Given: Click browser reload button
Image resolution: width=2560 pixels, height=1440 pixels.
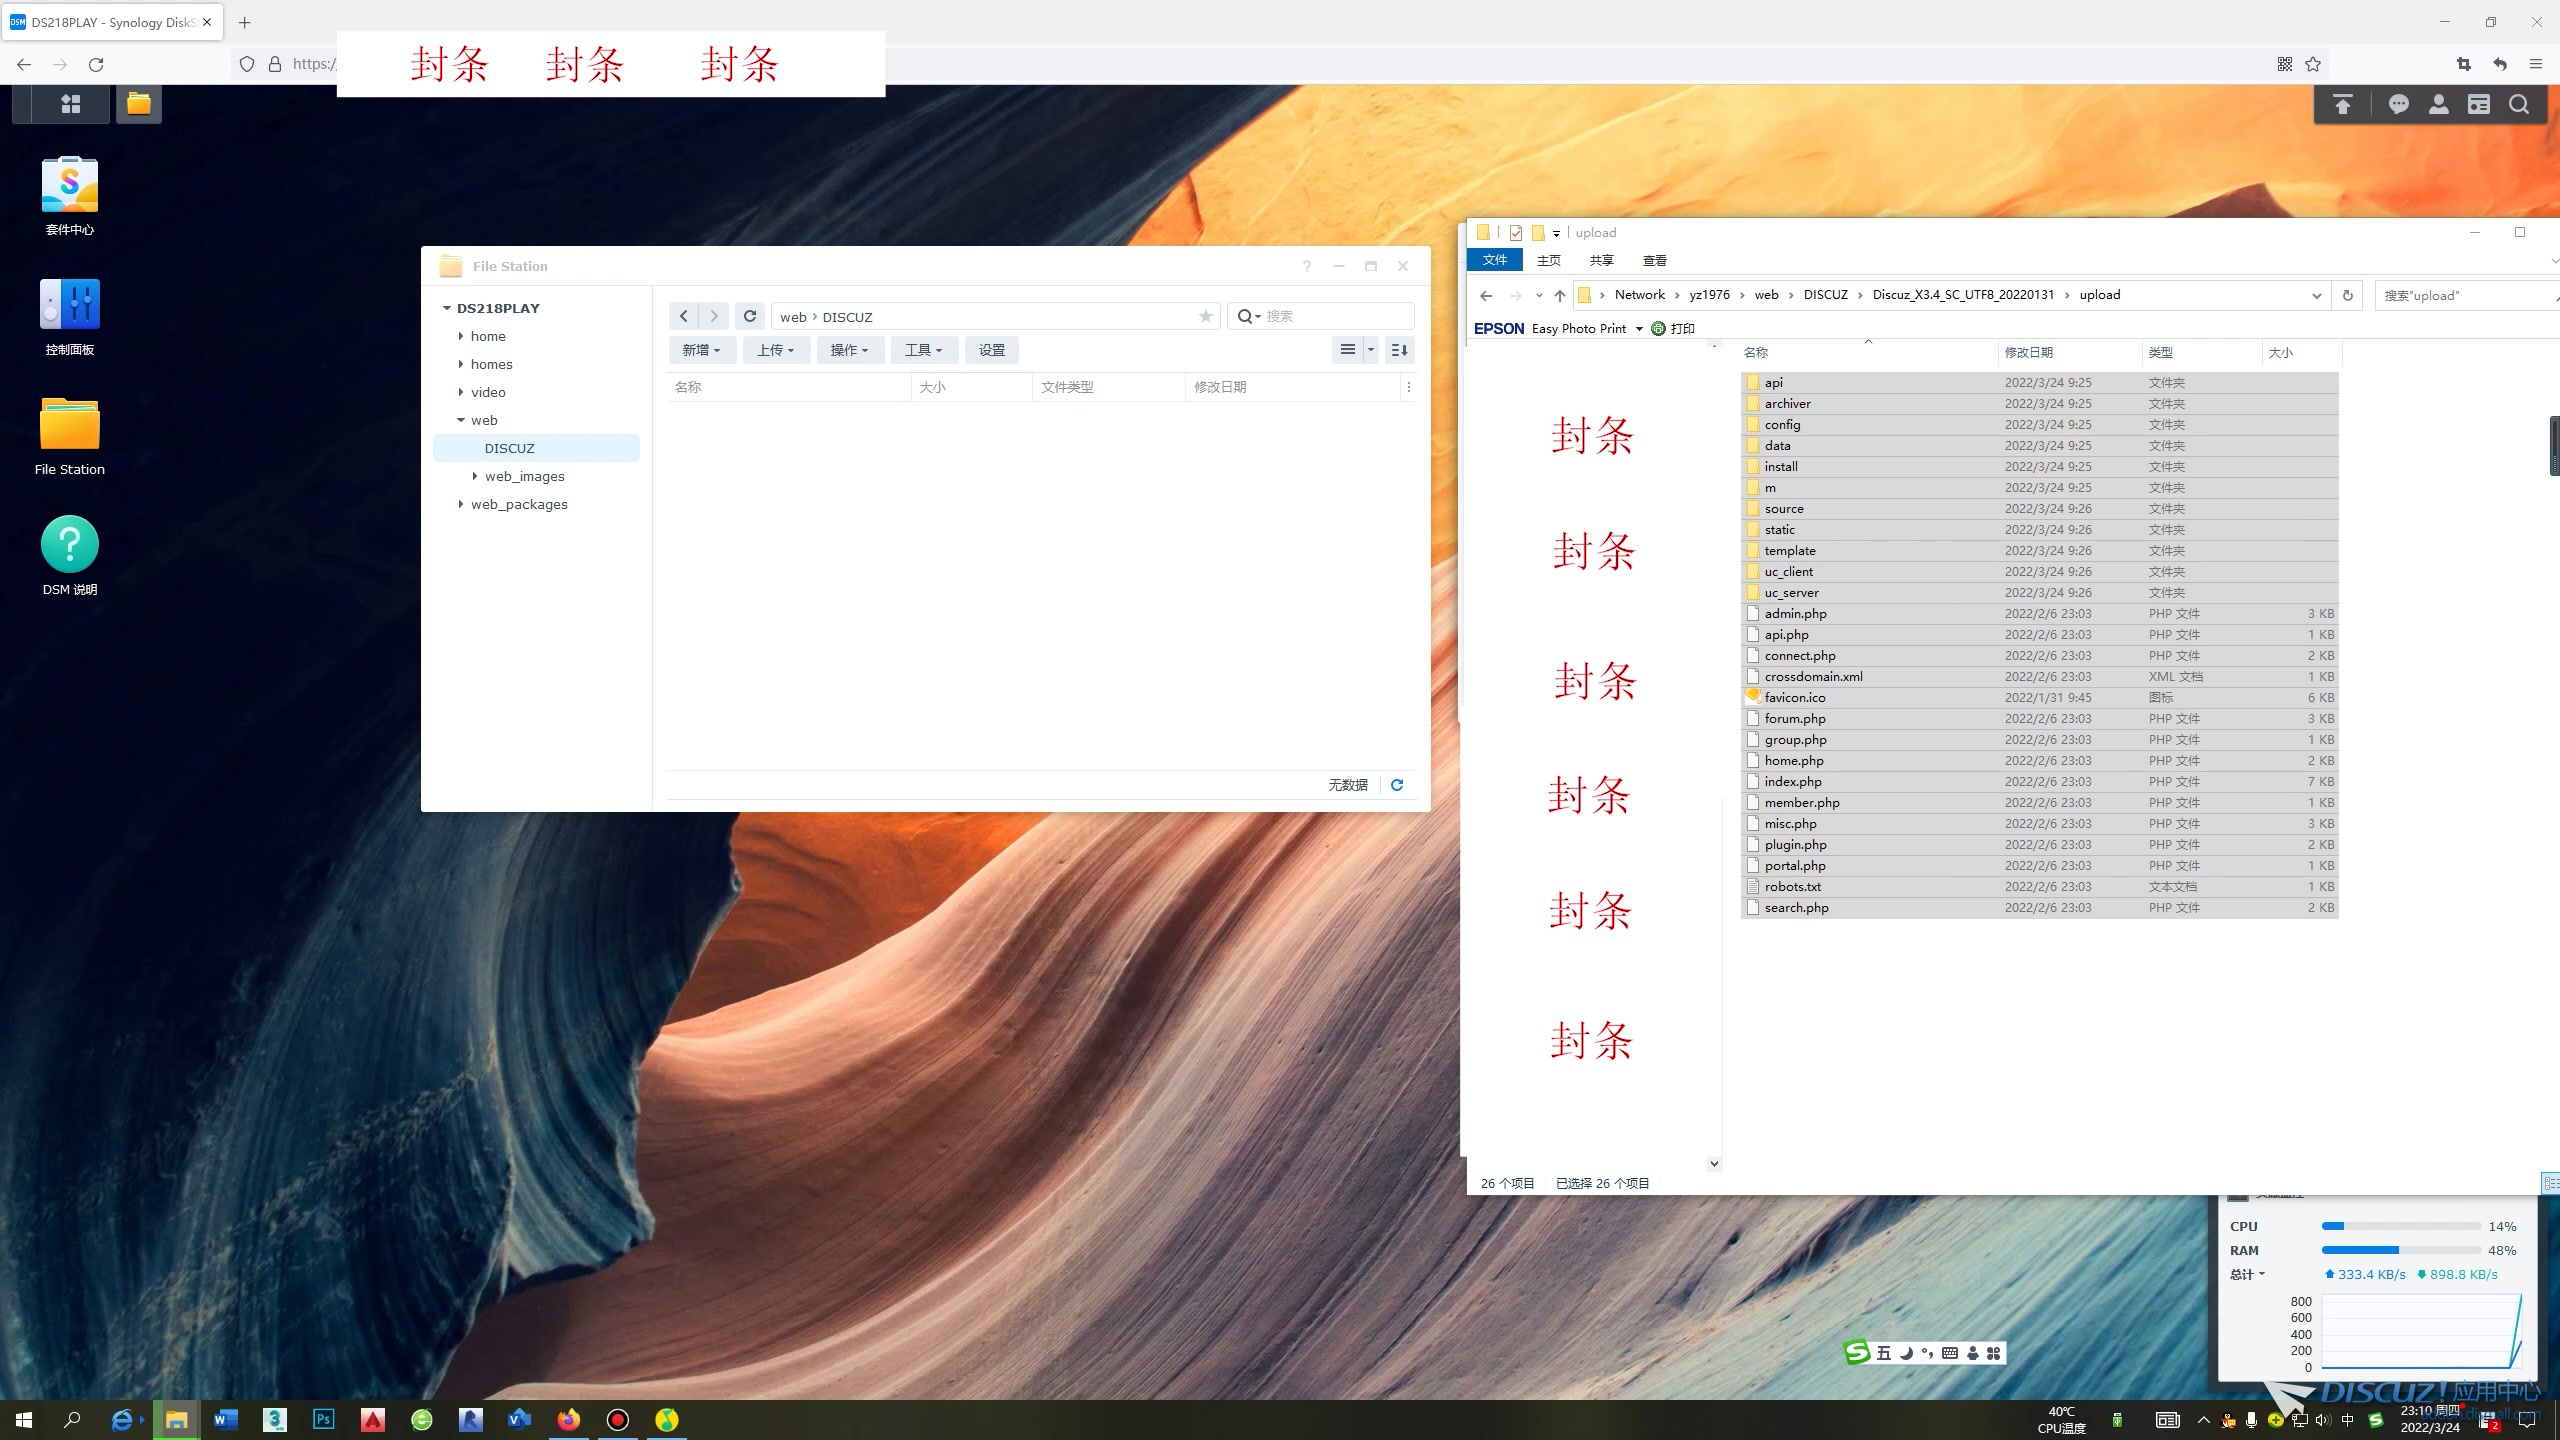Looking at the screenshot, I should point(96,64).
